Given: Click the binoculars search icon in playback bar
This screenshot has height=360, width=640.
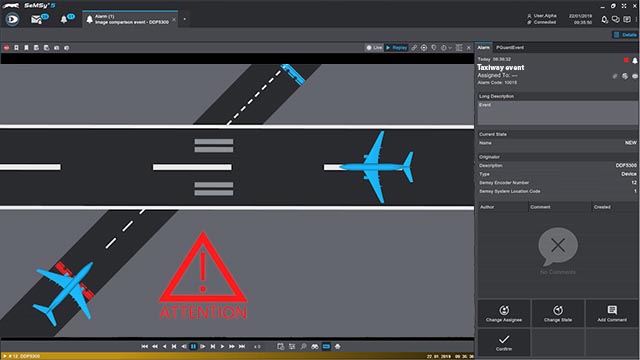Looking at the screenshot, I should pos(315,347).
